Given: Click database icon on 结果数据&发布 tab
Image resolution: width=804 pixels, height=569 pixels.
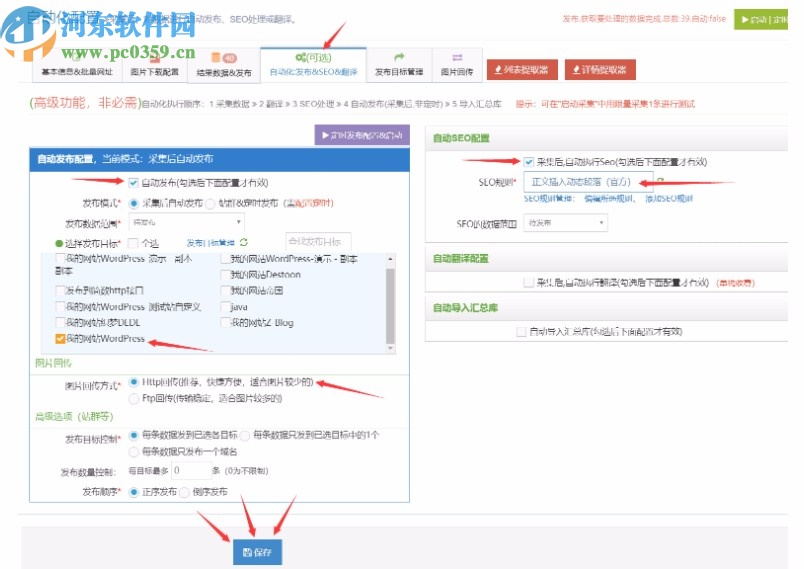Looking at the screenshot, I should 216,57.
